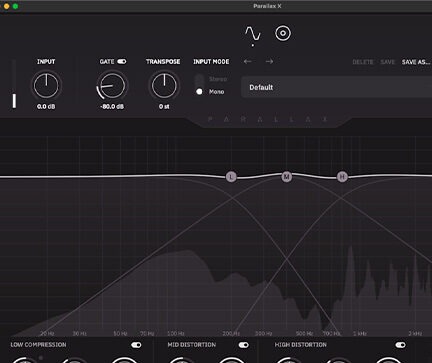Click the Input gain knob
This screenshot has height=363, width=432.
(46, 86)
